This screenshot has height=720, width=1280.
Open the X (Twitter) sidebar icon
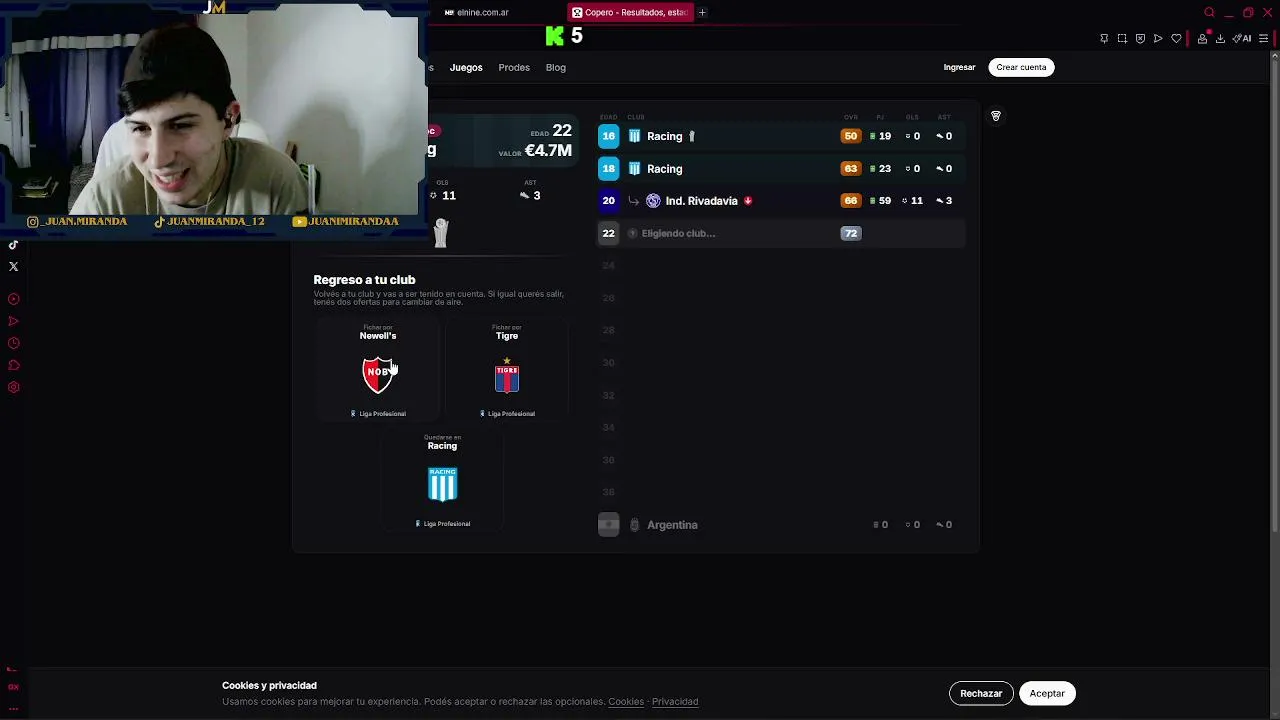[x=14, y=266]
